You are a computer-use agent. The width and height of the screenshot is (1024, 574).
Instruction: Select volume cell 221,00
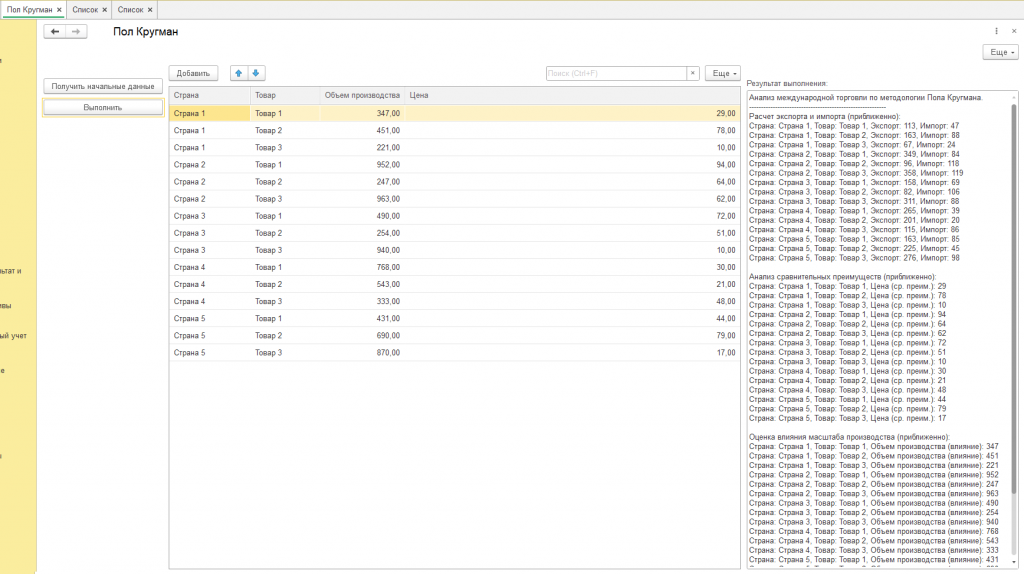click(362, 148)
